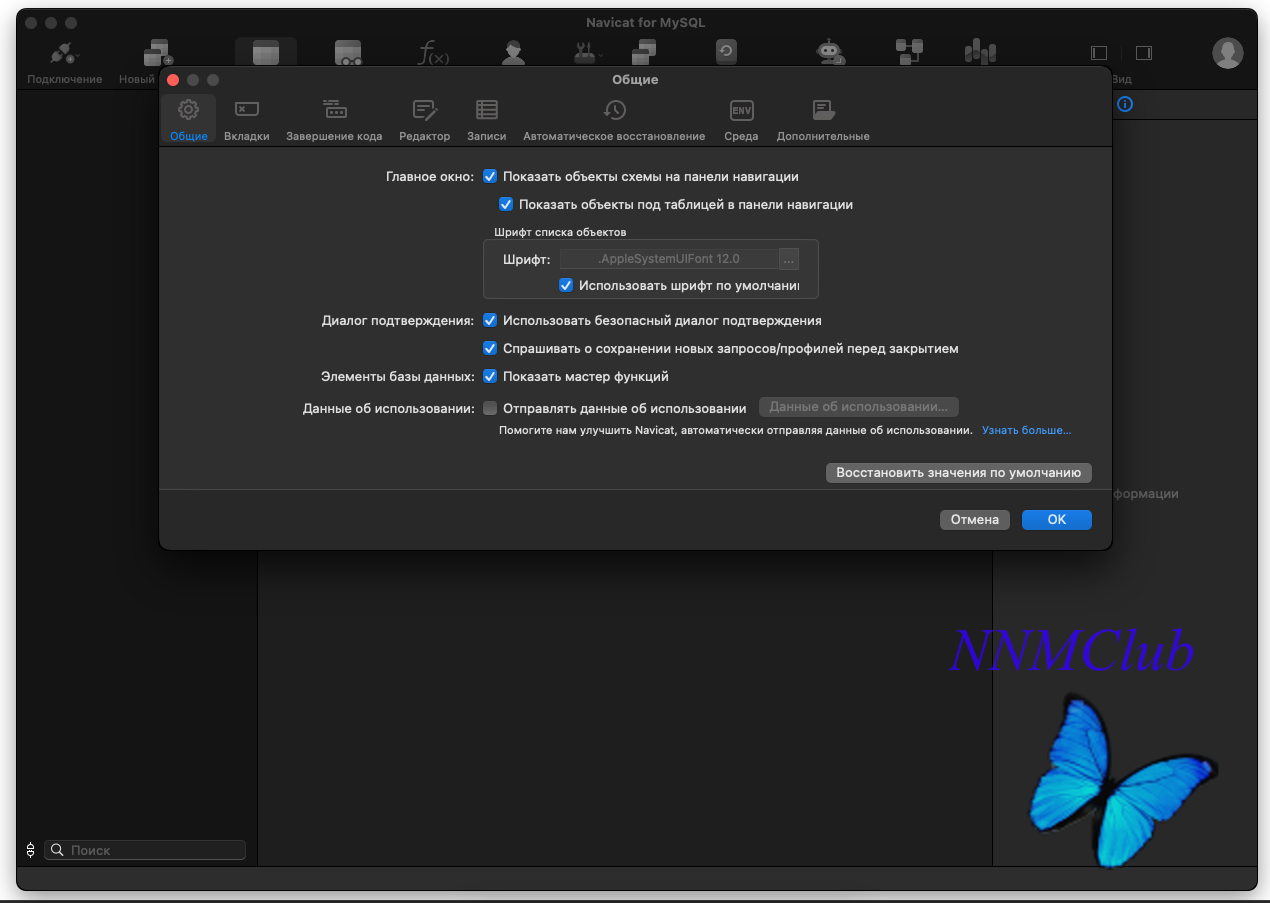The width and height of the screenshot is (1270, 903).
Task: Uncheck Показать объекты под таблицей checkbox
Action: click(x=506, y=204)
